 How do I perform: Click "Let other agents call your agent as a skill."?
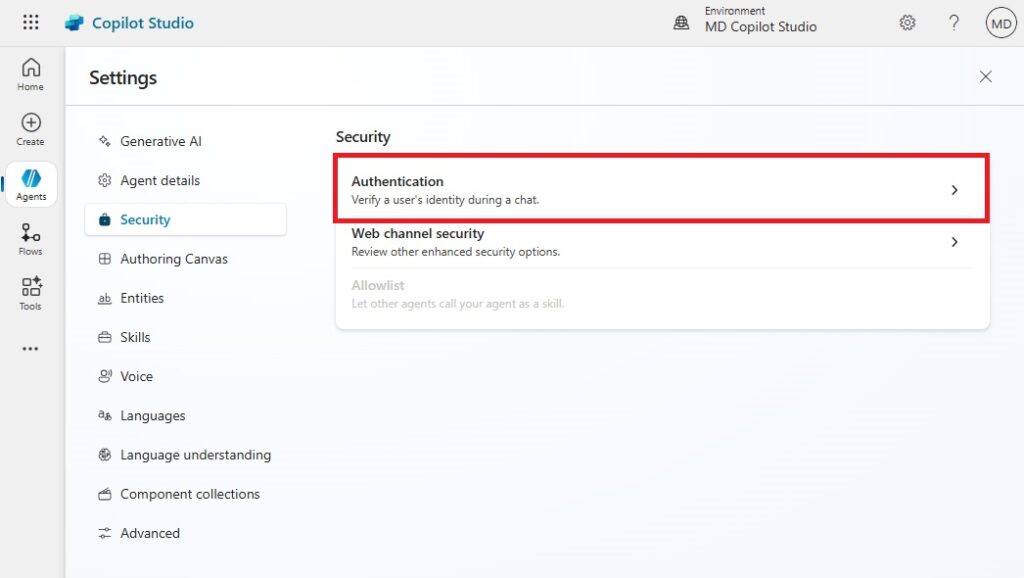tap(458, 304)
